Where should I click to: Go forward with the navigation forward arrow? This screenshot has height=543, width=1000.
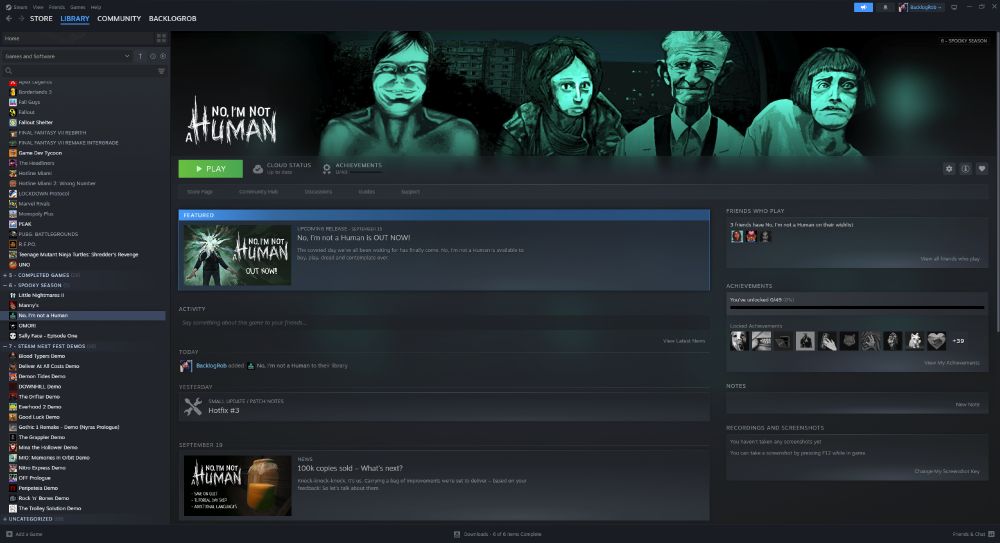click(21, 19)
